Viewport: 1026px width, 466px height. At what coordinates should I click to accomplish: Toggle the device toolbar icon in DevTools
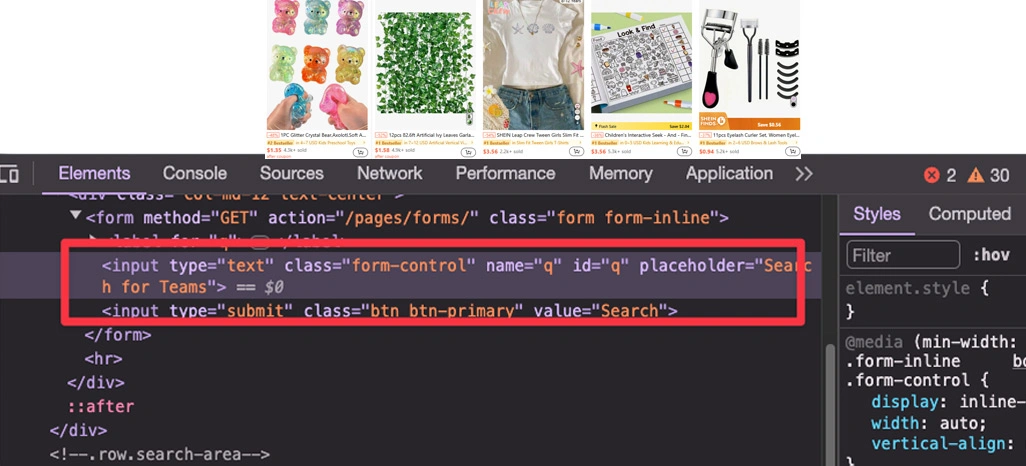coord(9,175)
